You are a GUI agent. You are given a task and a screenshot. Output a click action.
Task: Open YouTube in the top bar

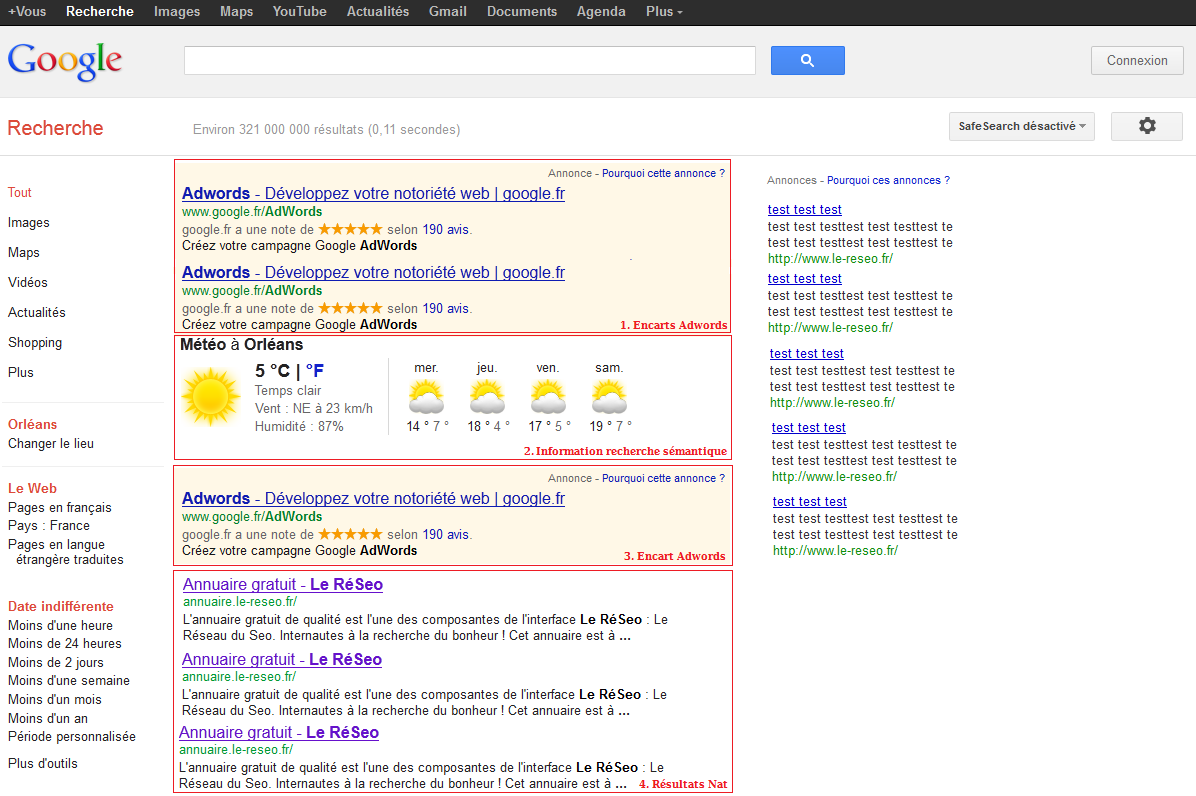[x=300, y=11]
